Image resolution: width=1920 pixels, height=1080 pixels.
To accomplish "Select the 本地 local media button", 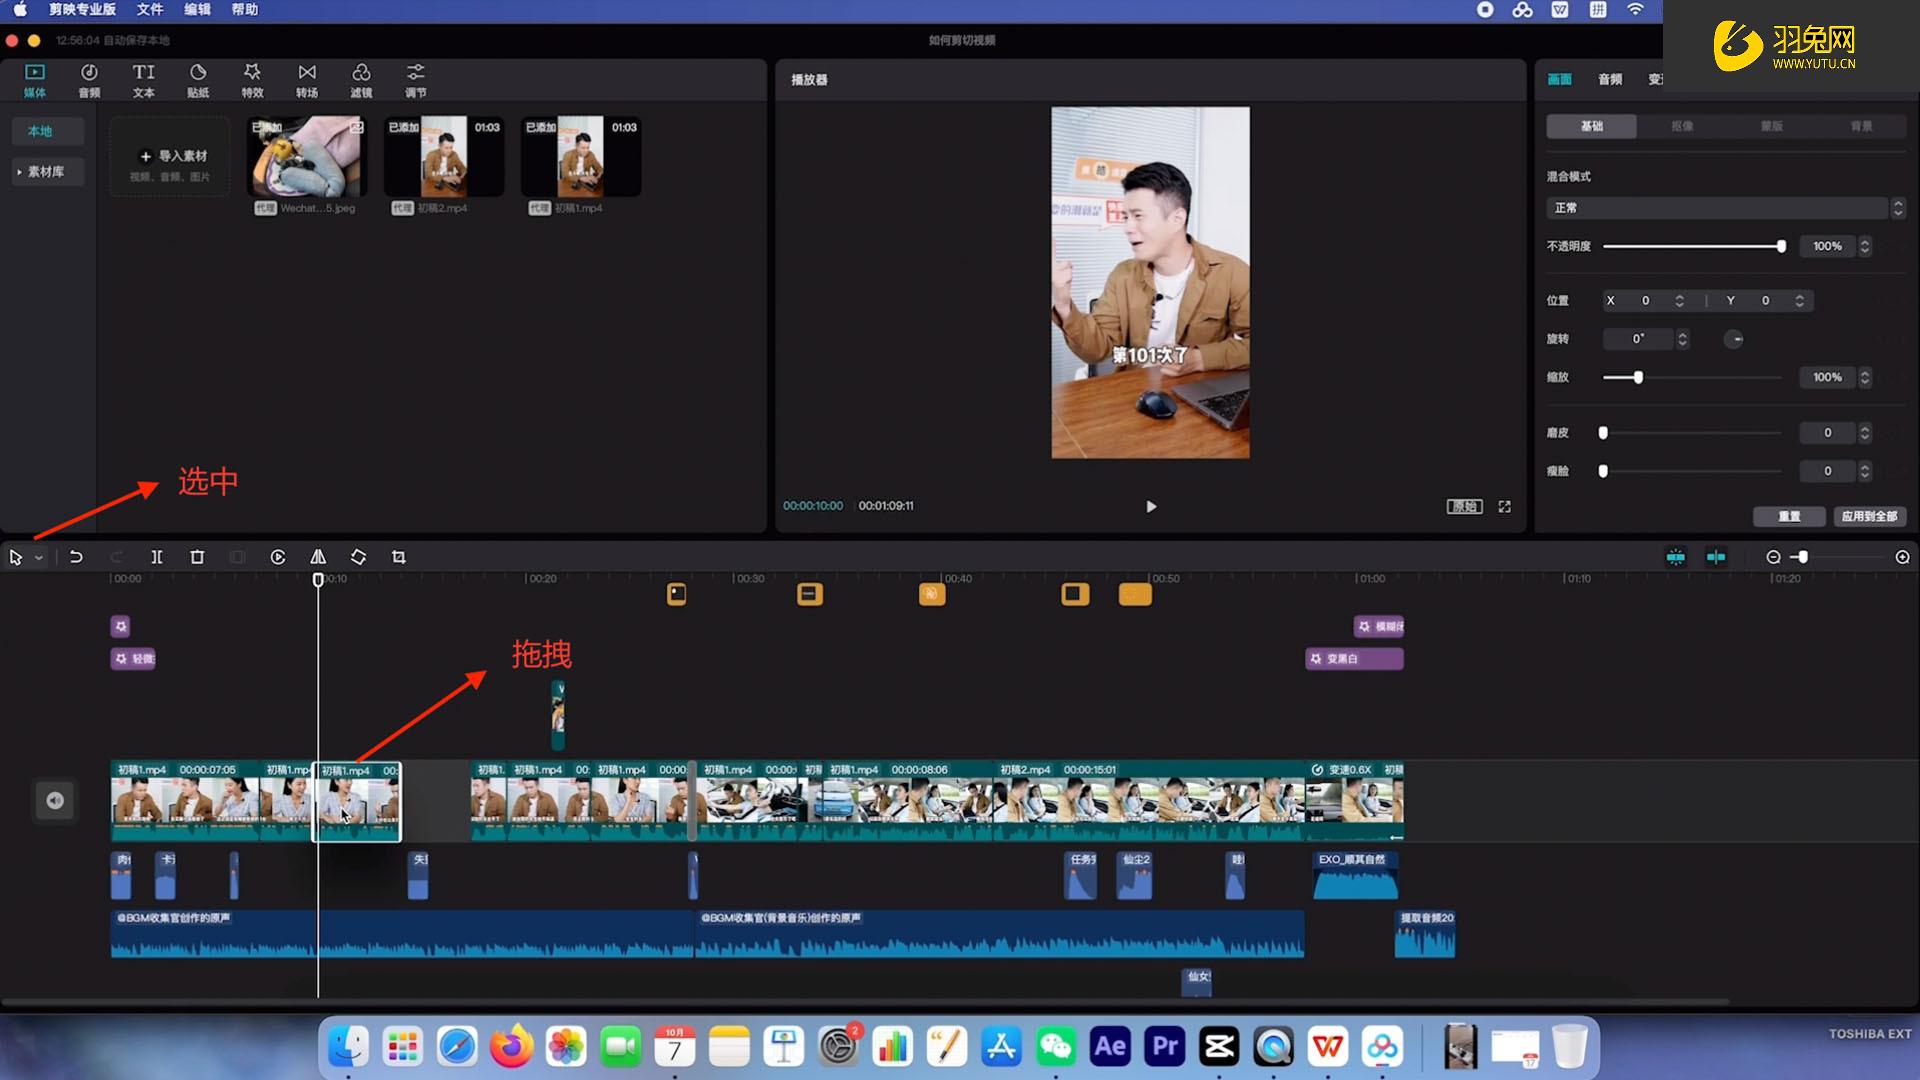I will click(47, 131).
